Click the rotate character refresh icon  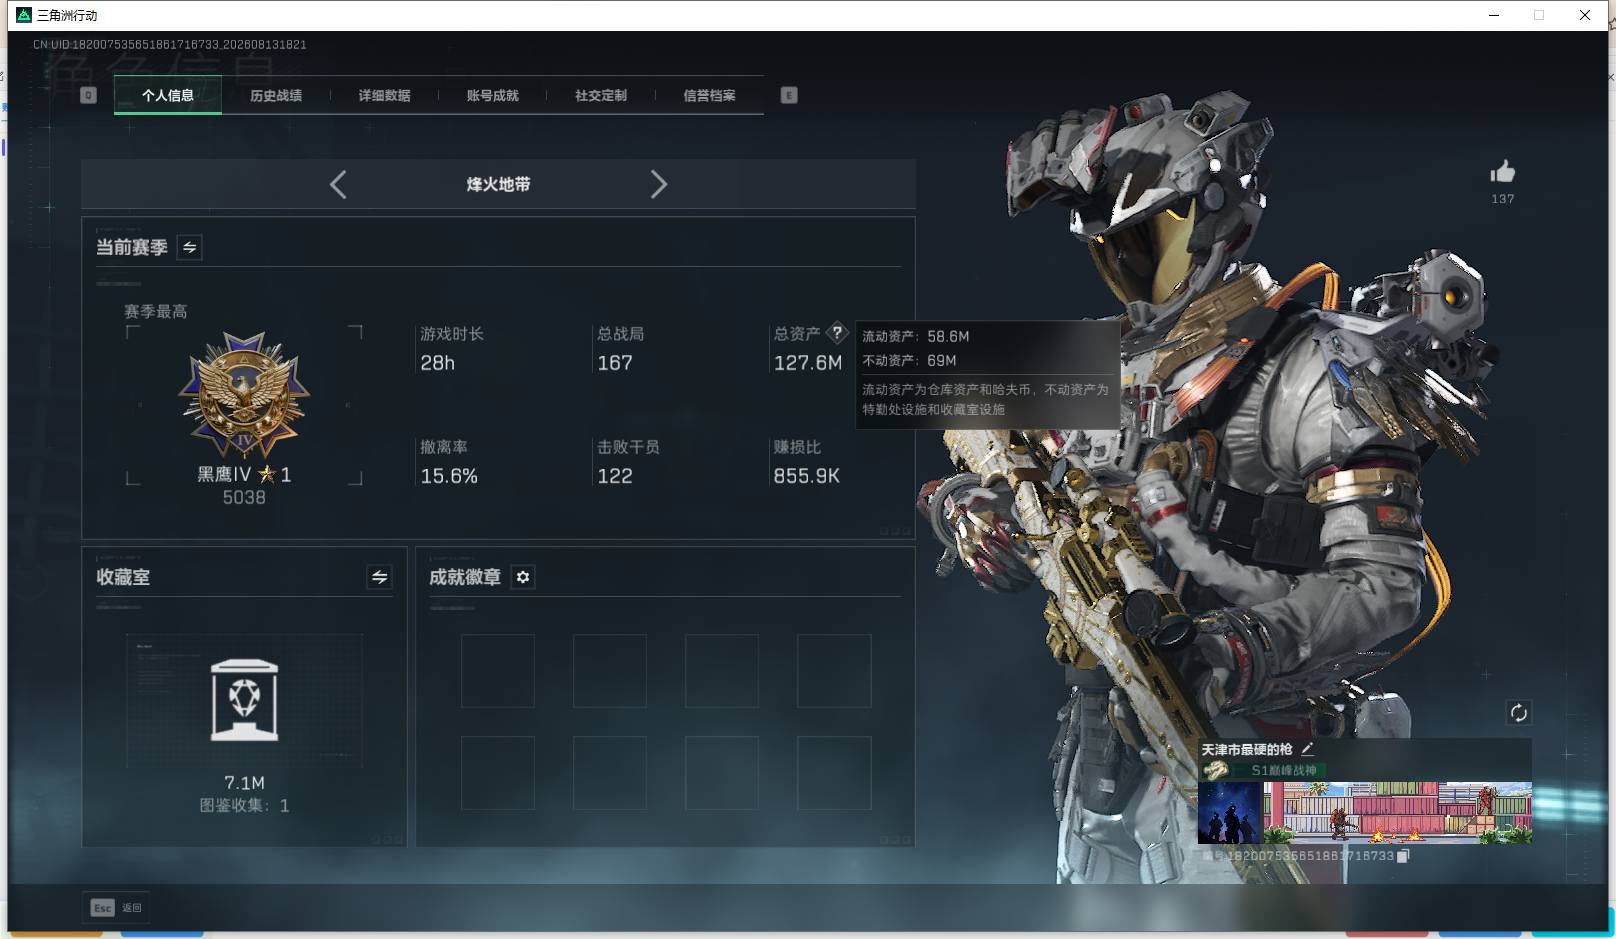point(1518,712)
